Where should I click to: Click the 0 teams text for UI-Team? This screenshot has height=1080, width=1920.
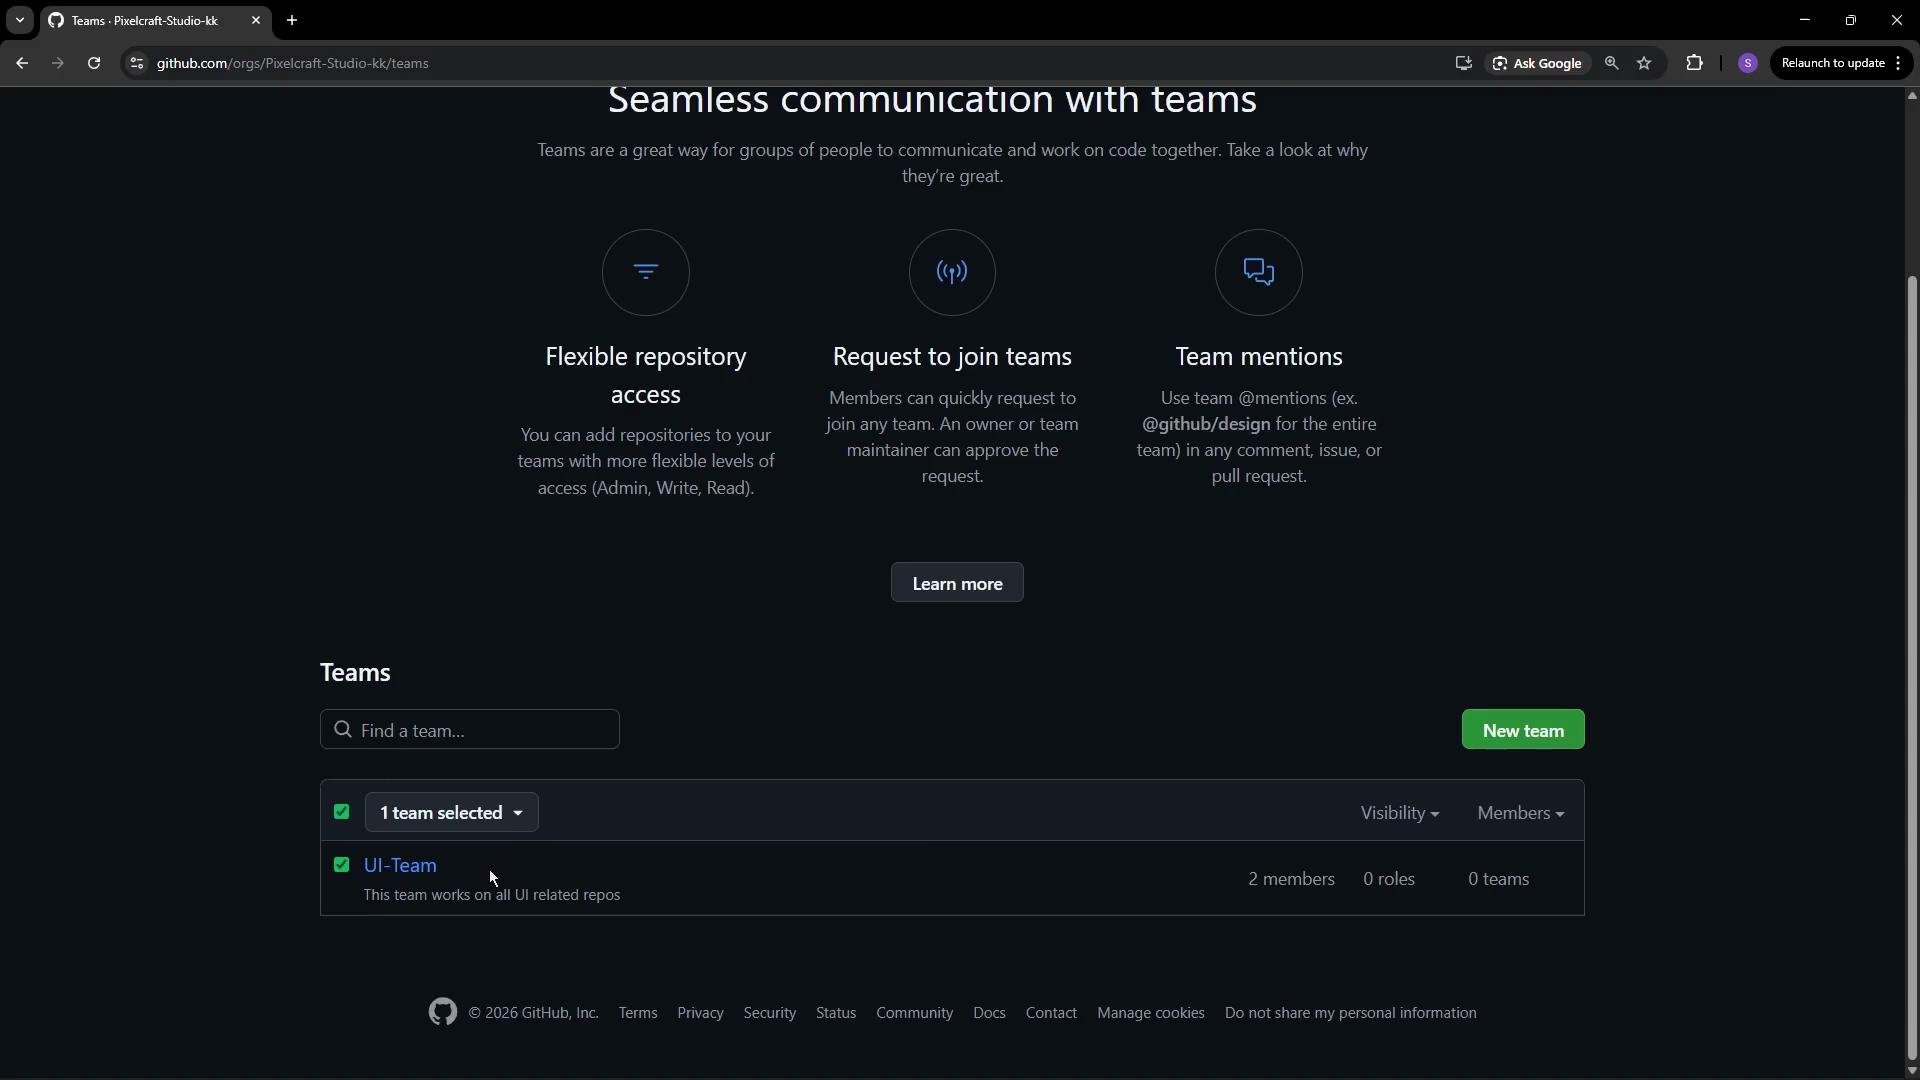click(1498, 879)
